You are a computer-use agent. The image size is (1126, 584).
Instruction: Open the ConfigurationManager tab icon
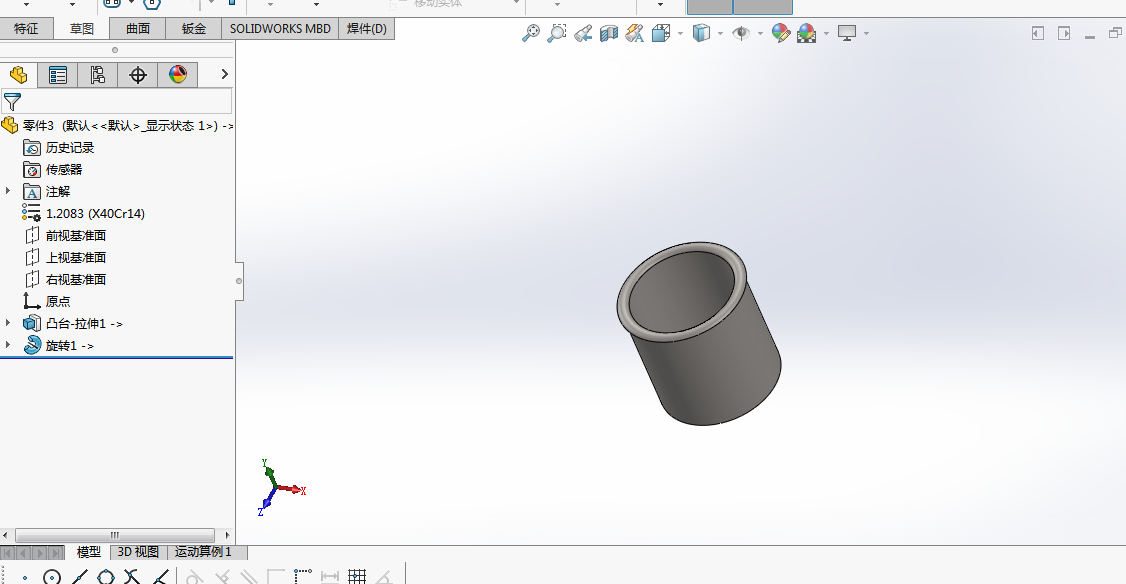[98, 75]
